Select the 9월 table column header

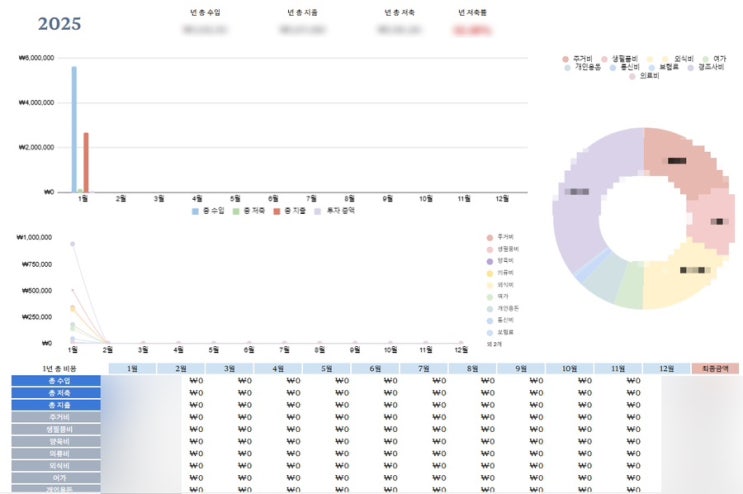(x=521, y=368)
